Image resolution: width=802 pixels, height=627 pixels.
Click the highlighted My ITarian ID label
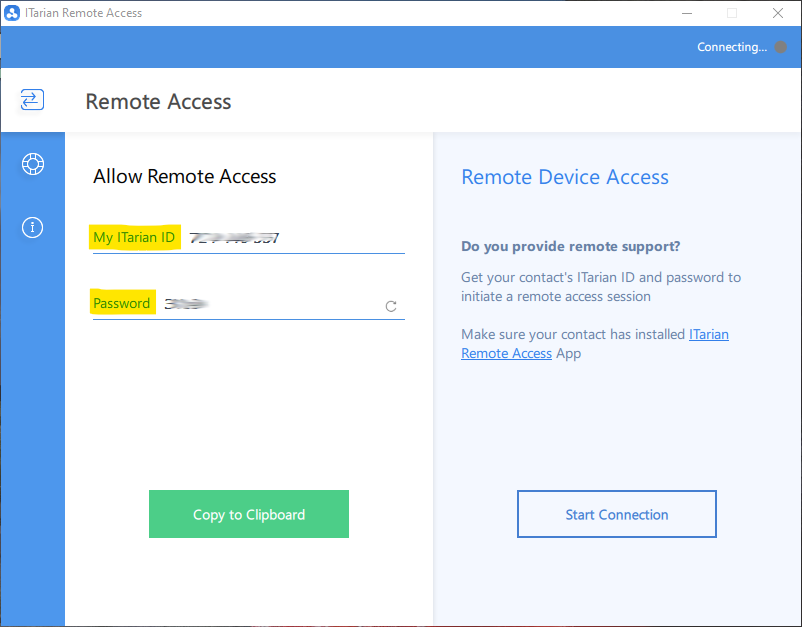tap(134, 237)
